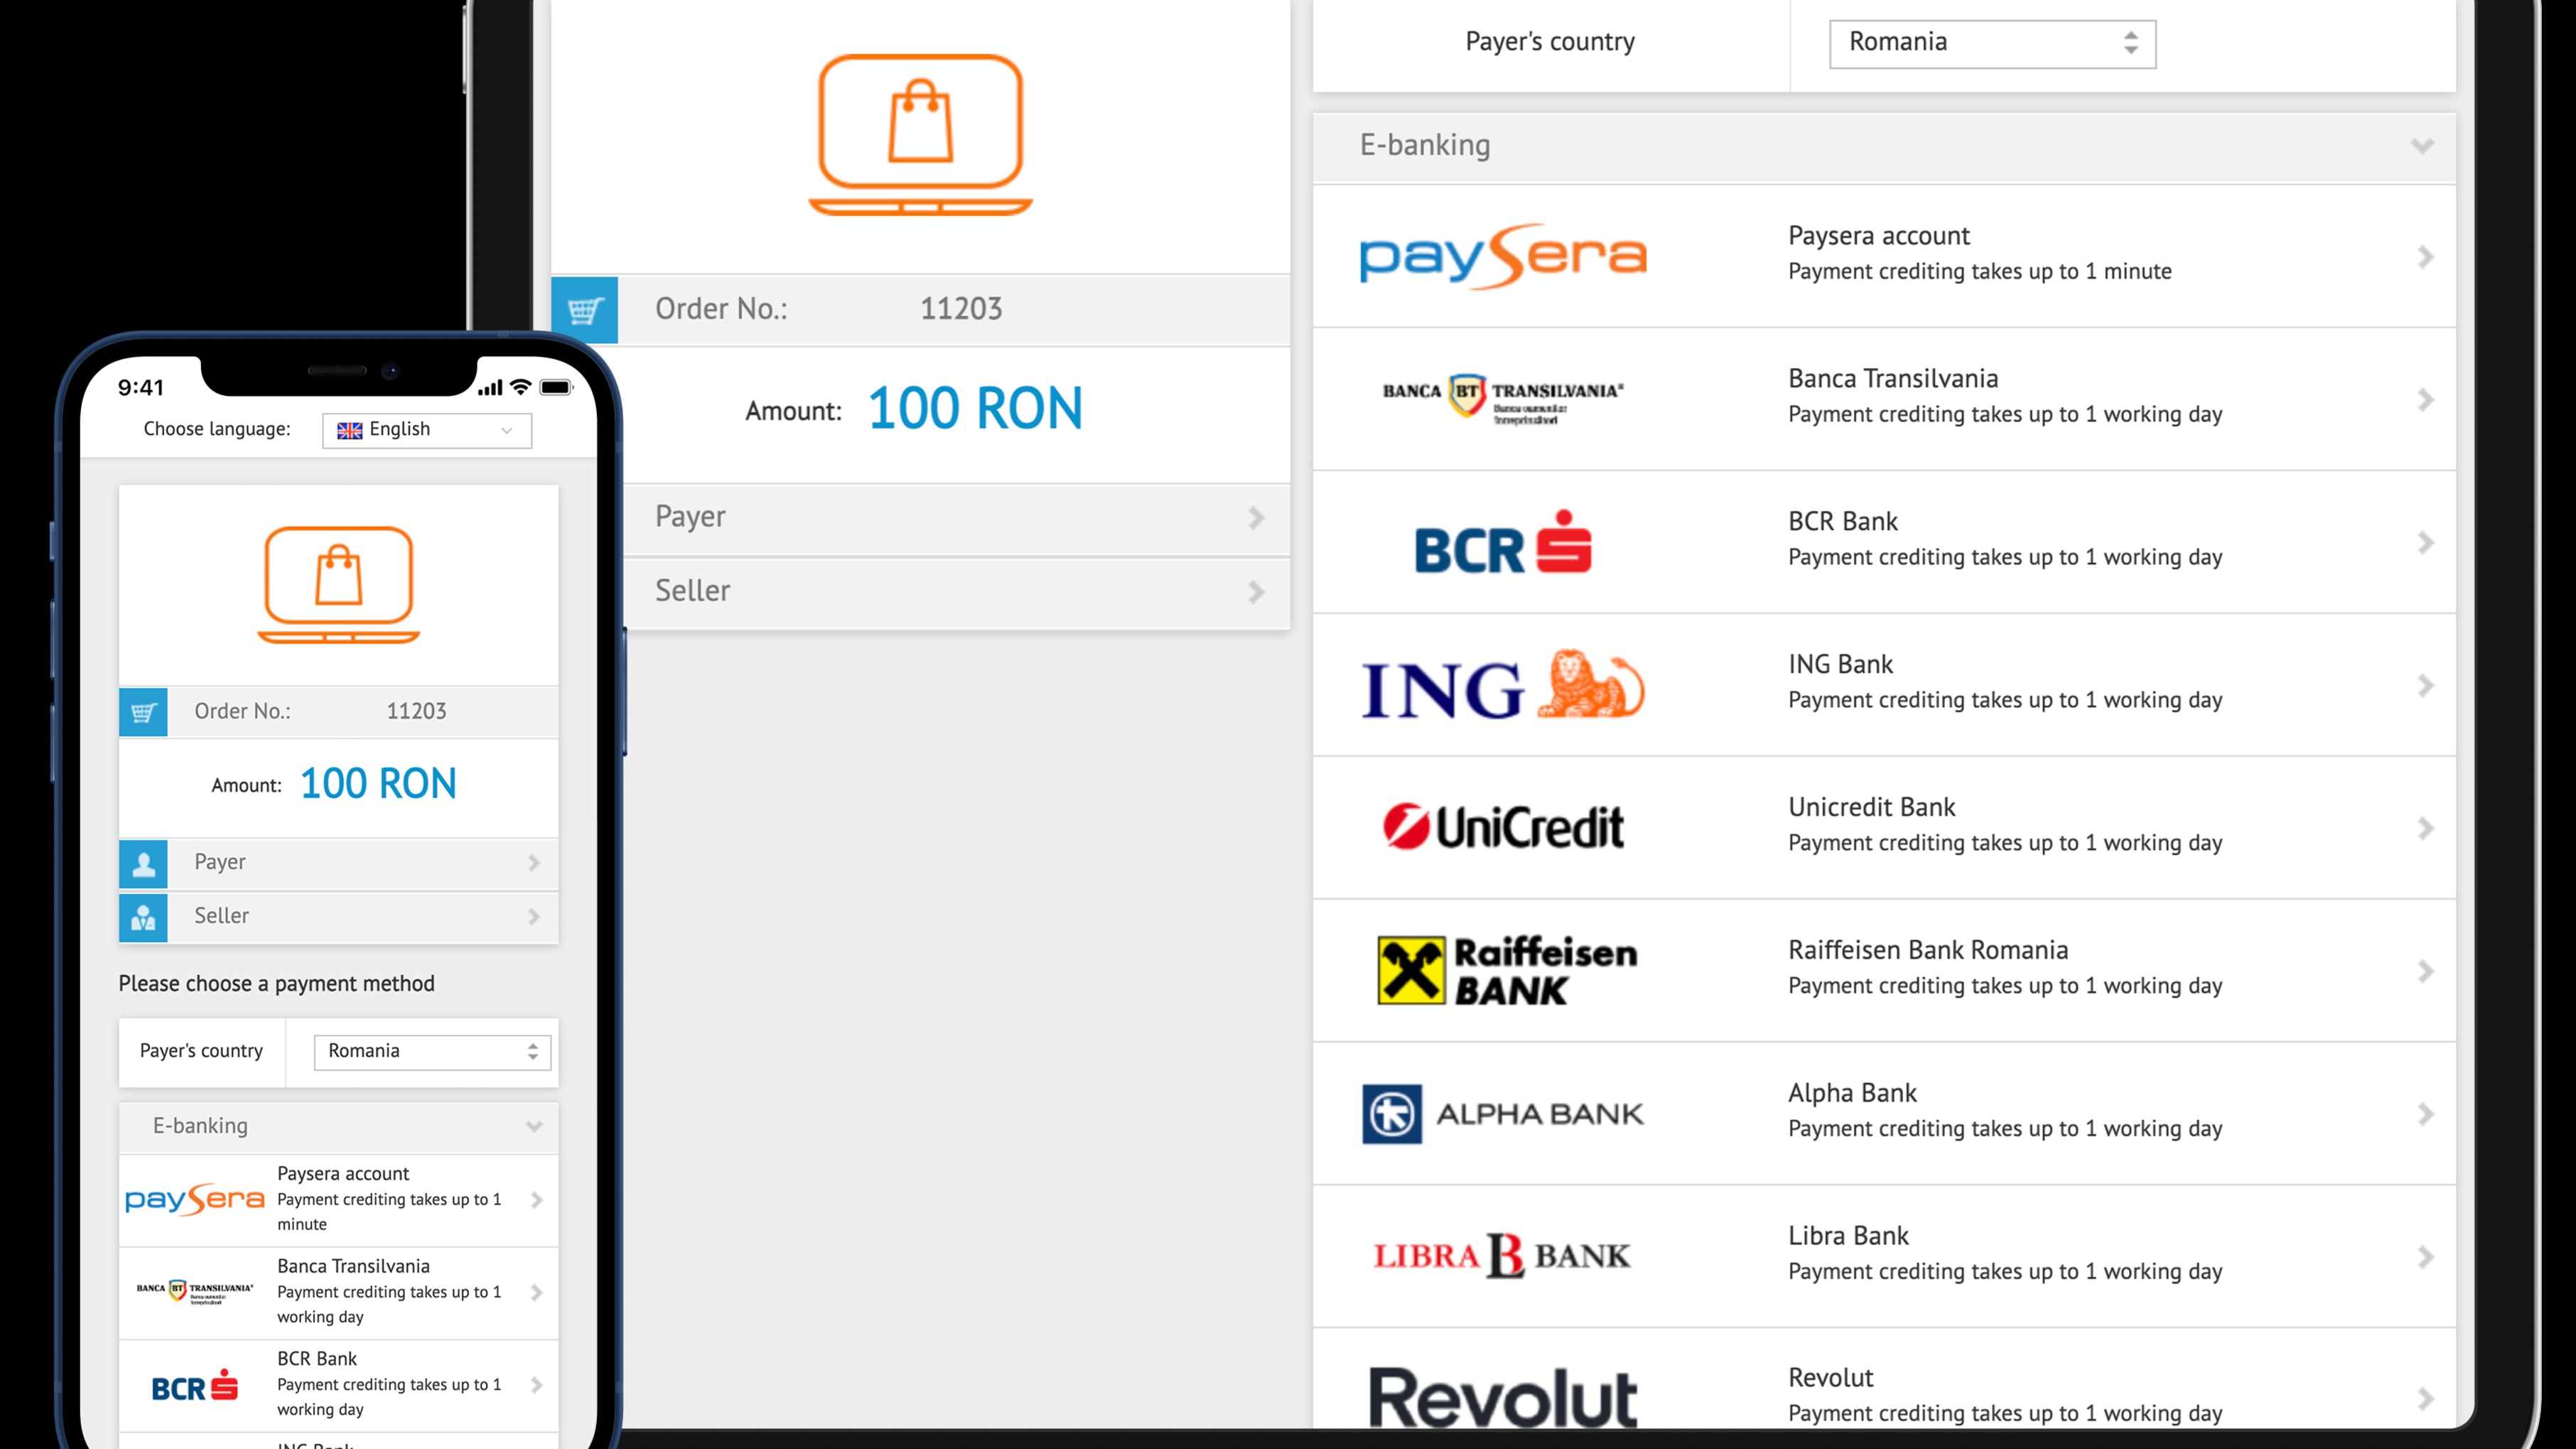The width and height of the screenshot is (2576, 1449).
Task: Expand the Payer section on the phone
Action: [x=339, y=864]
